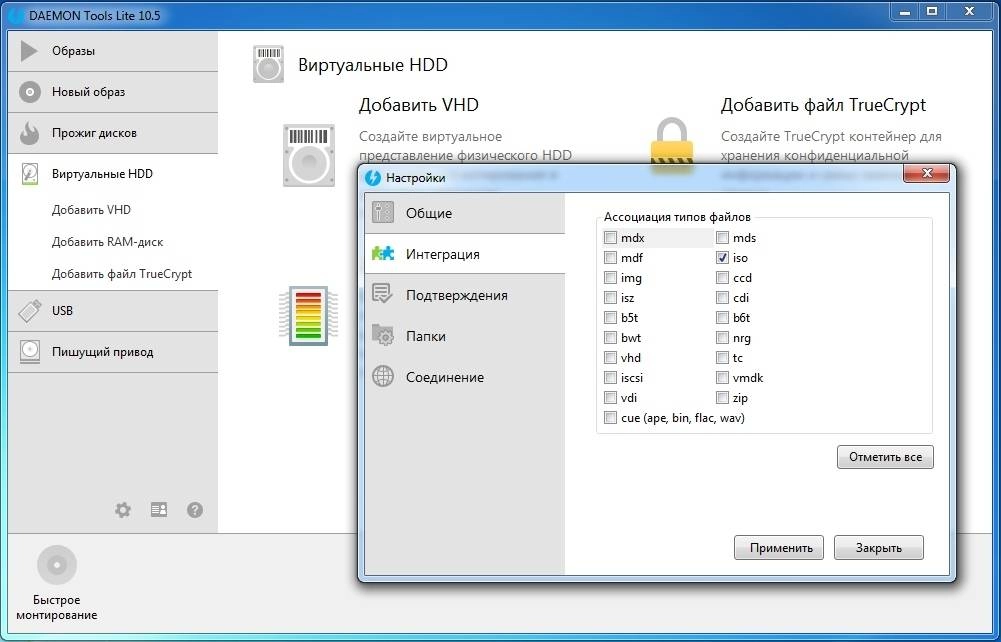Click the Соединение globe icon
1001x642 pixels.
click(383, 377)
